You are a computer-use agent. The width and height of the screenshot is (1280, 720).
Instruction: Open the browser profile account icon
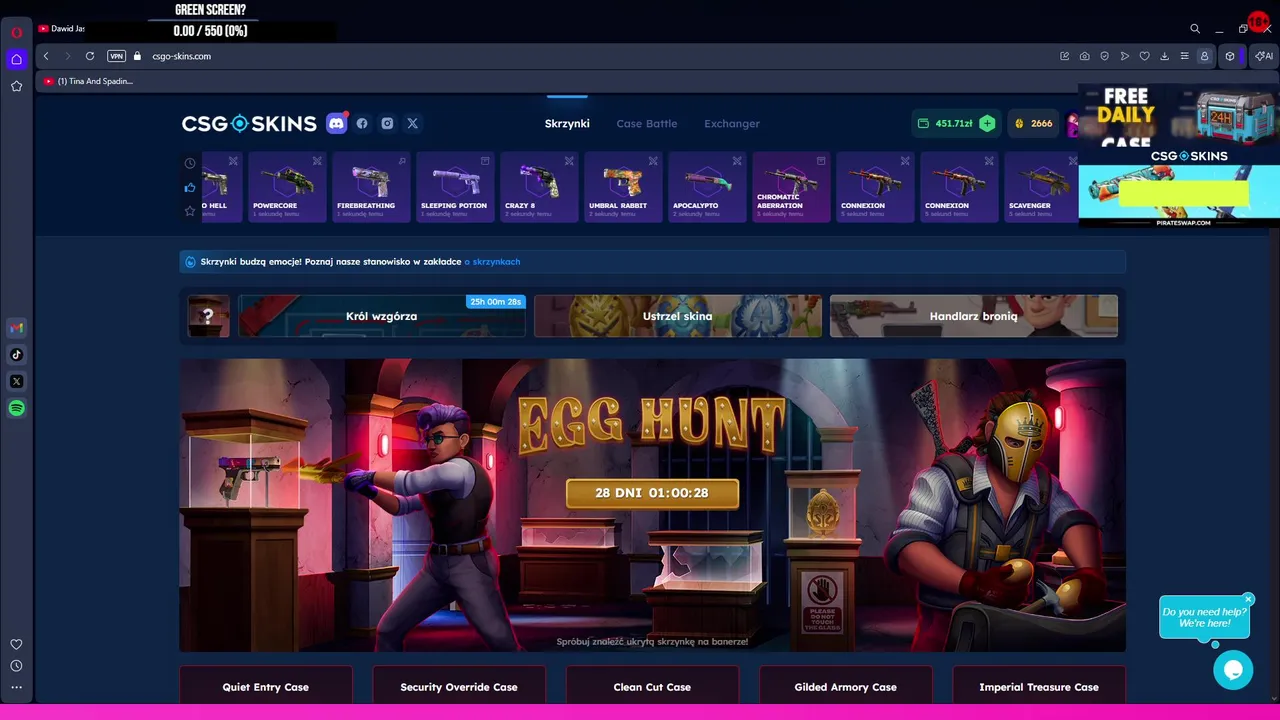[1205, 56]
